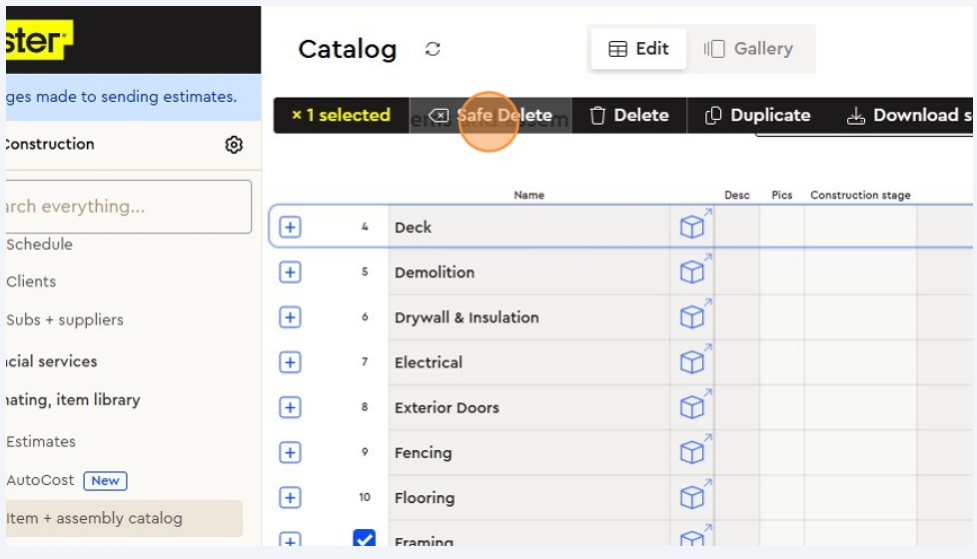Expand the Flooring row
Image resolution: width=977 pixels, height=559 pixels.
290,497
